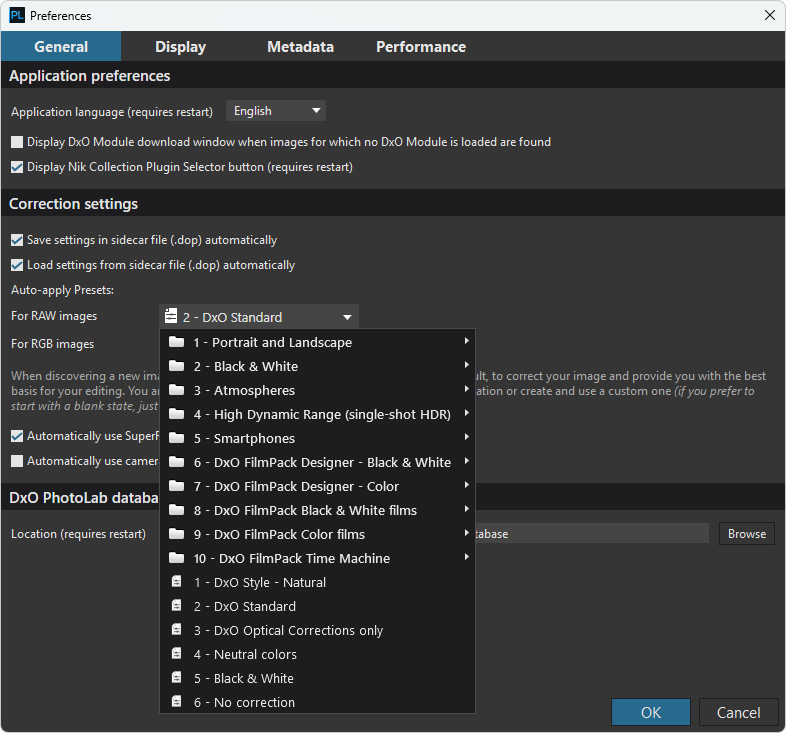Click folder icon beside FilmPack Designer - Color
This screenshot has height=733, width=786.
(x=176, y=486)
